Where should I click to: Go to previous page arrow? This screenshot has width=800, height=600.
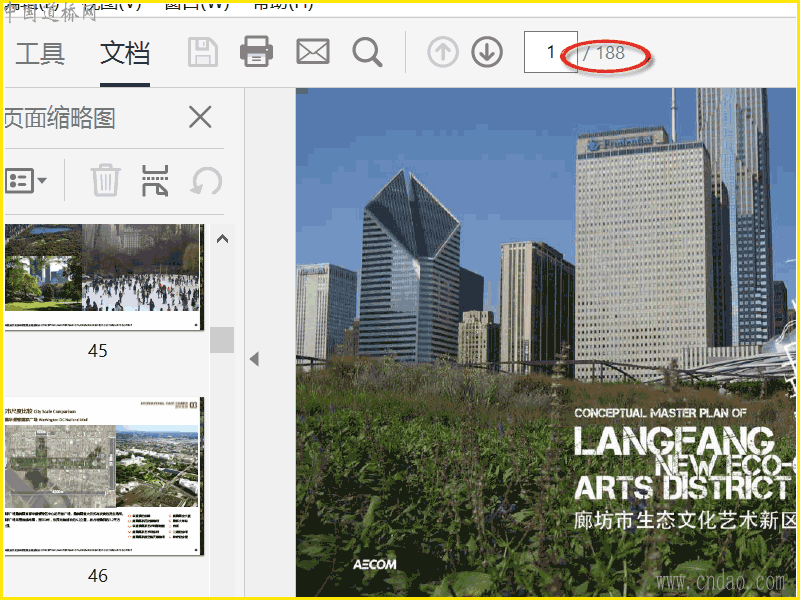[x=443, y=52]
